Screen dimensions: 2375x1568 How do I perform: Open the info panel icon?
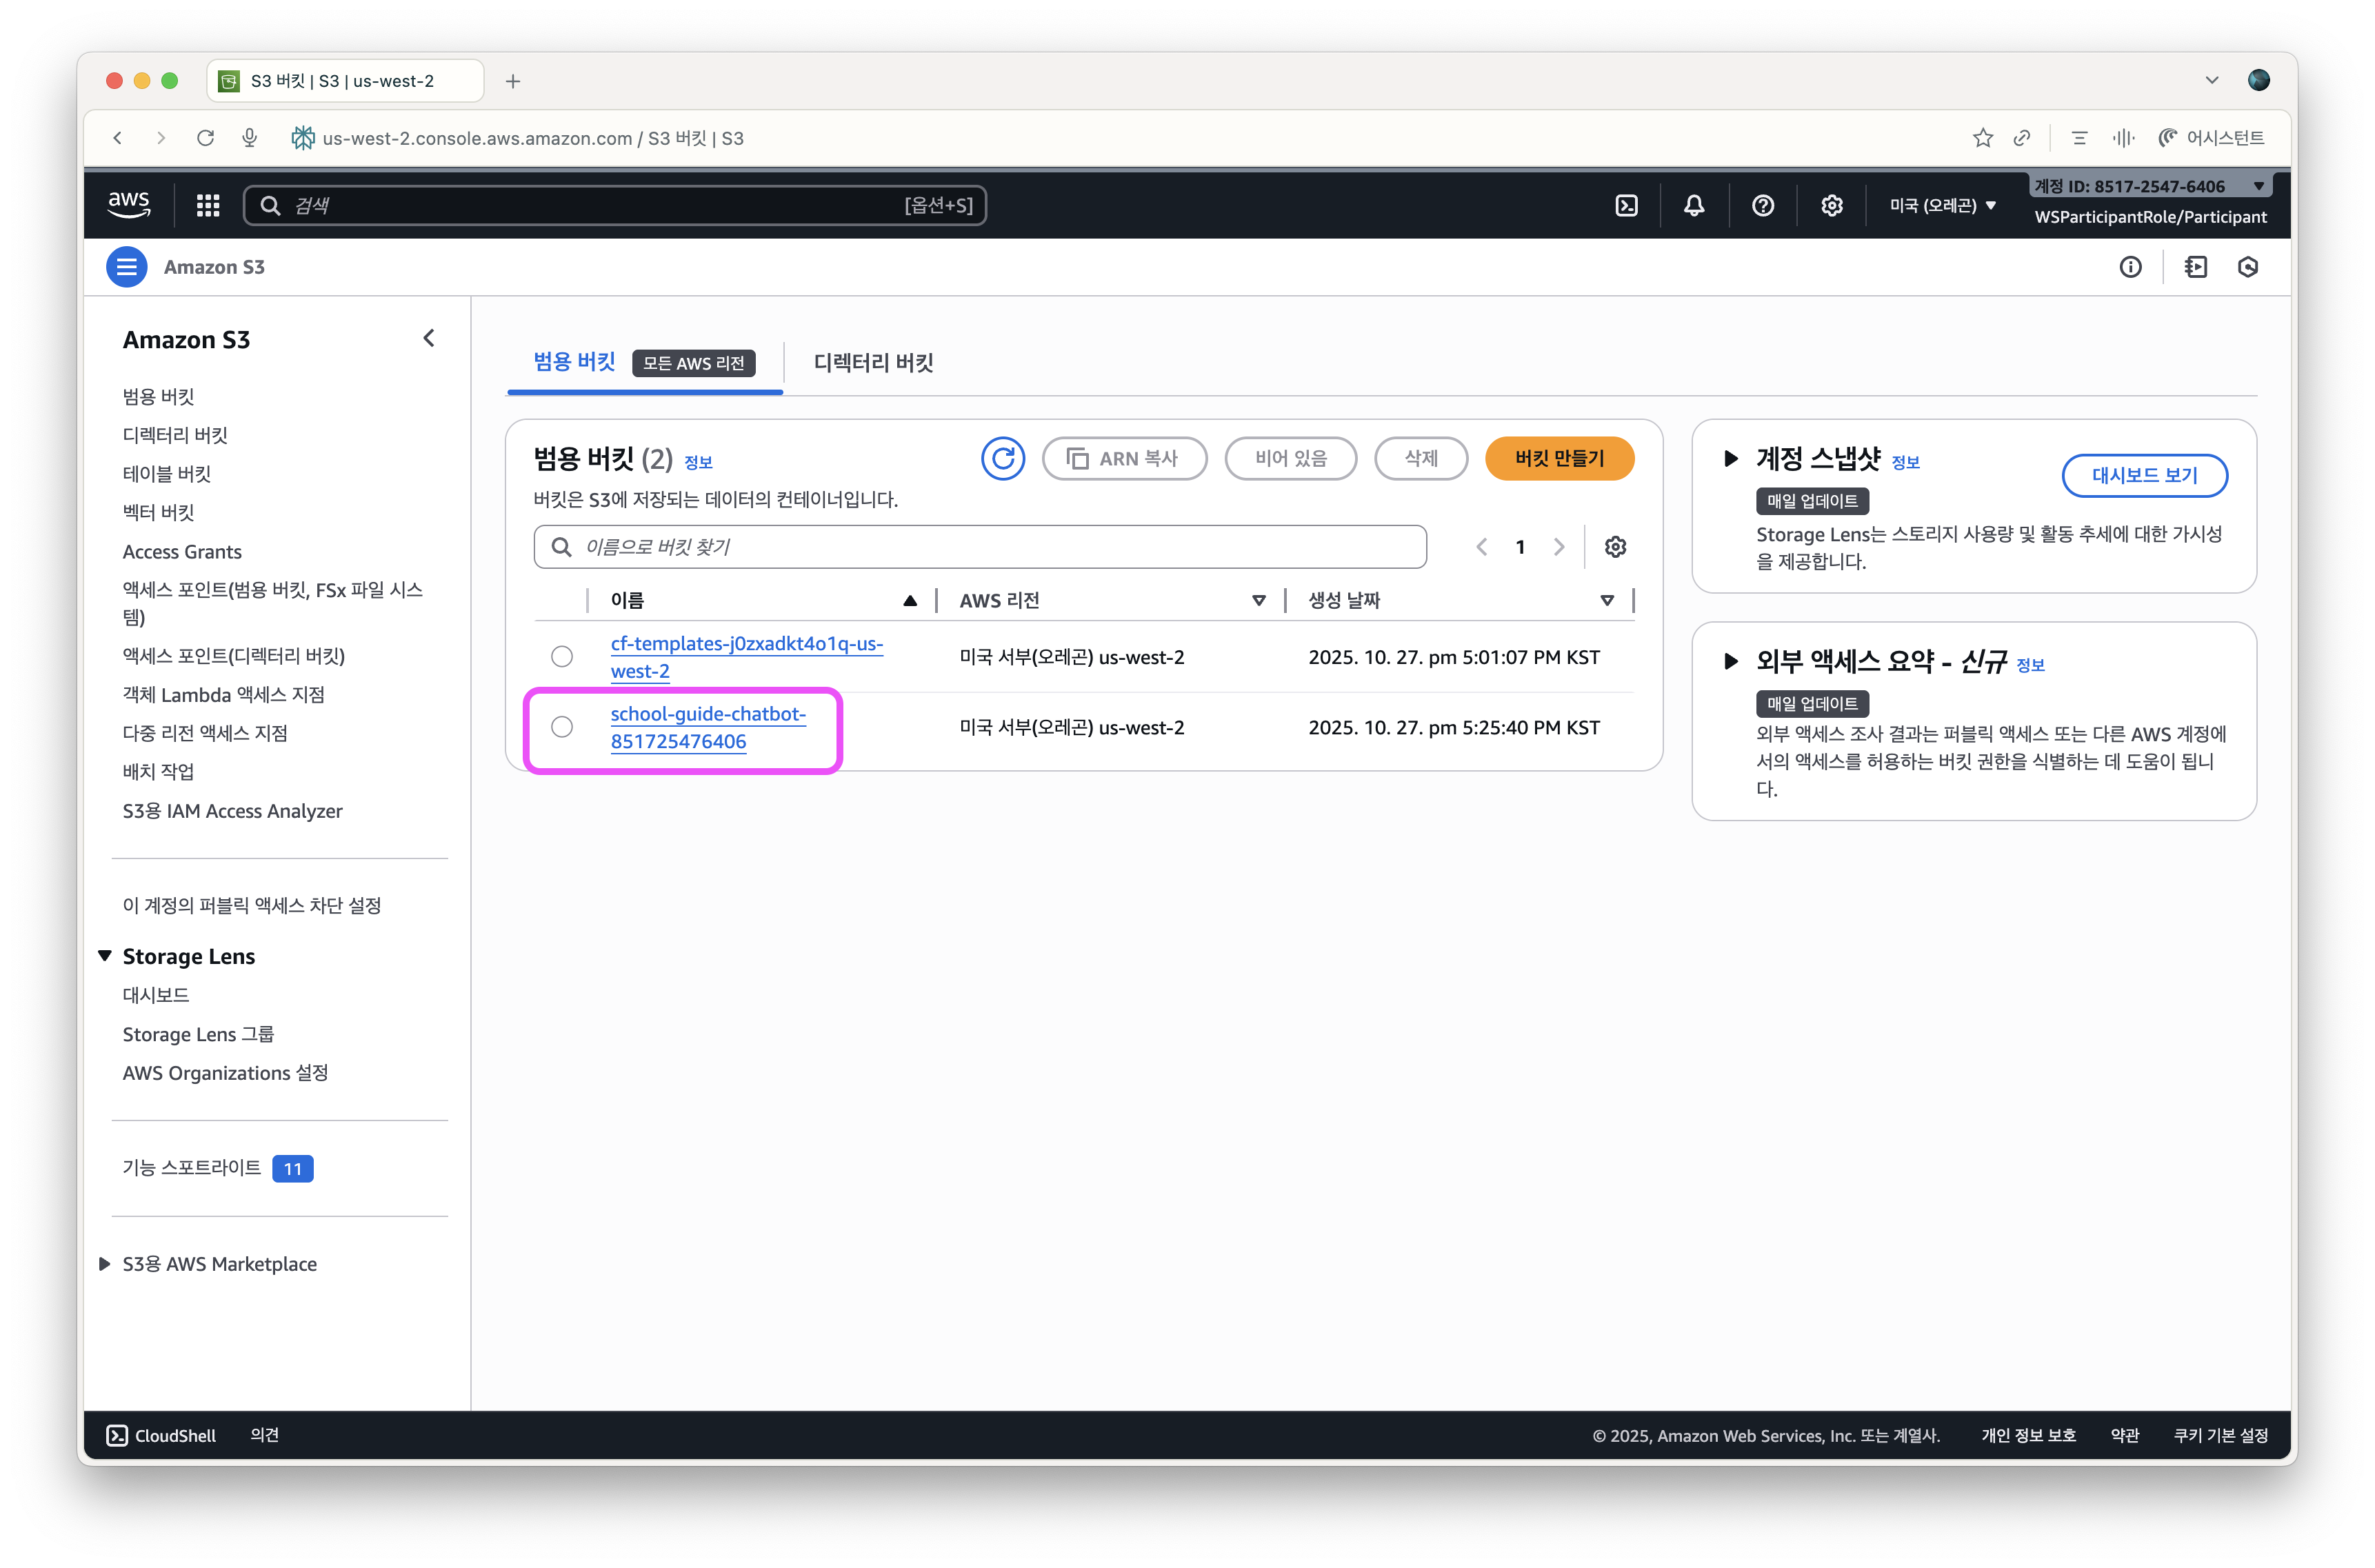2130,267
